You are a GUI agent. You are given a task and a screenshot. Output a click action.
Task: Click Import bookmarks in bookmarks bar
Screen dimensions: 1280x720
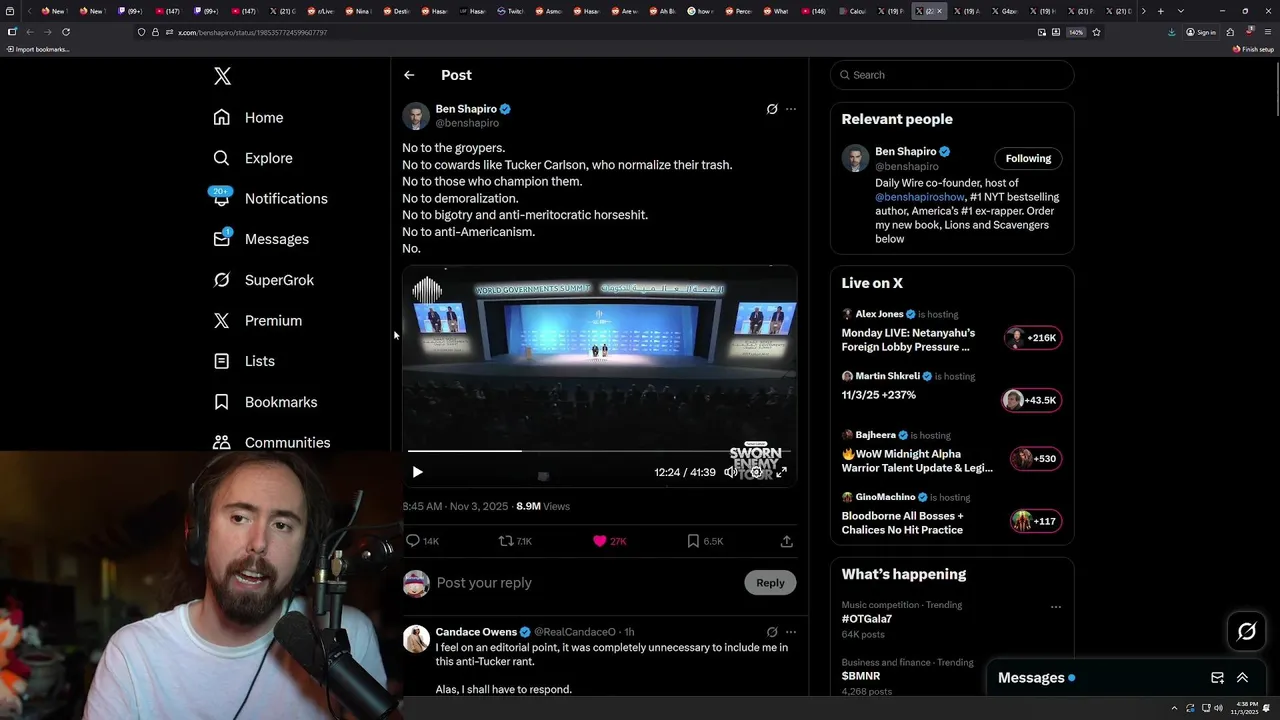click(38, 49)
